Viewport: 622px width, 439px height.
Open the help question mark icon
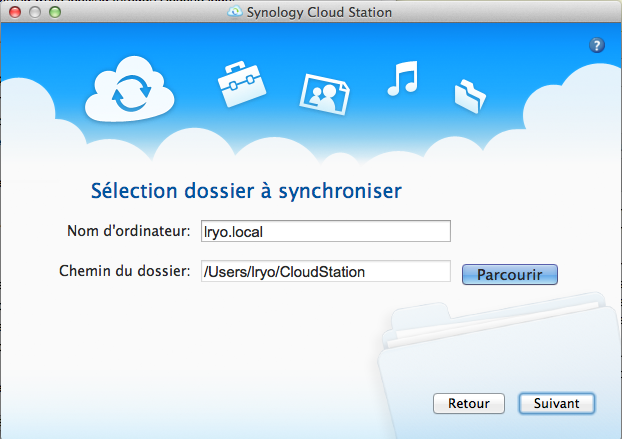pyautogui.click(x=597, y=45)
